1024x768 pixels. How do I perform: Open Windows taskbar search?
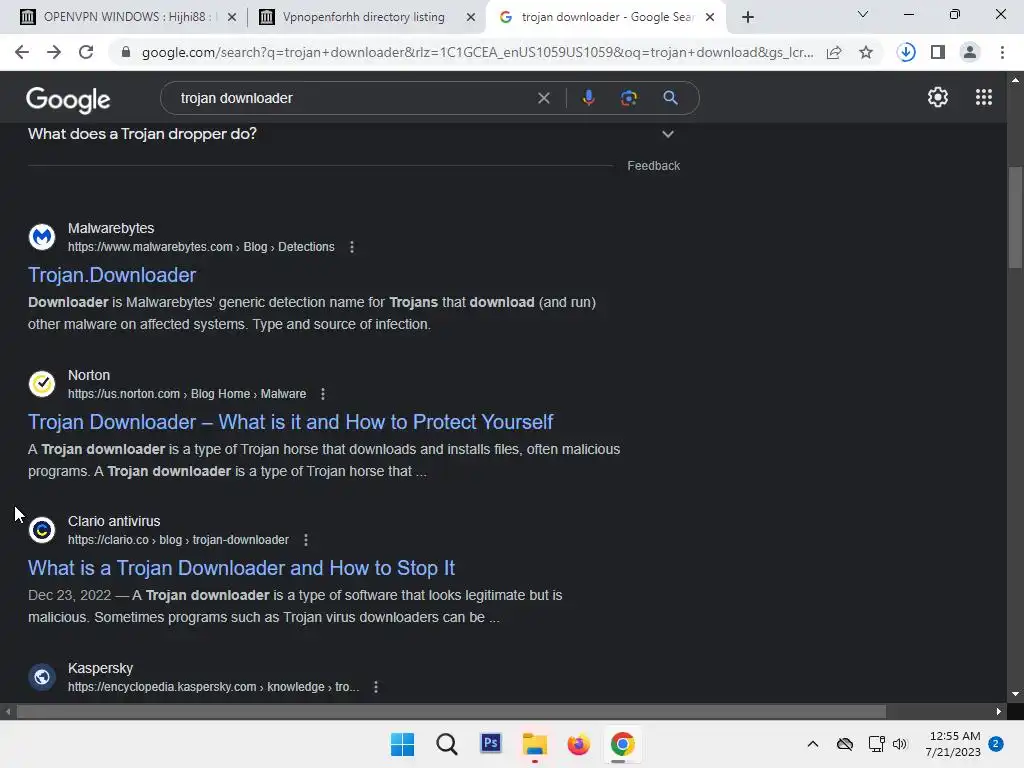(447, 744)
